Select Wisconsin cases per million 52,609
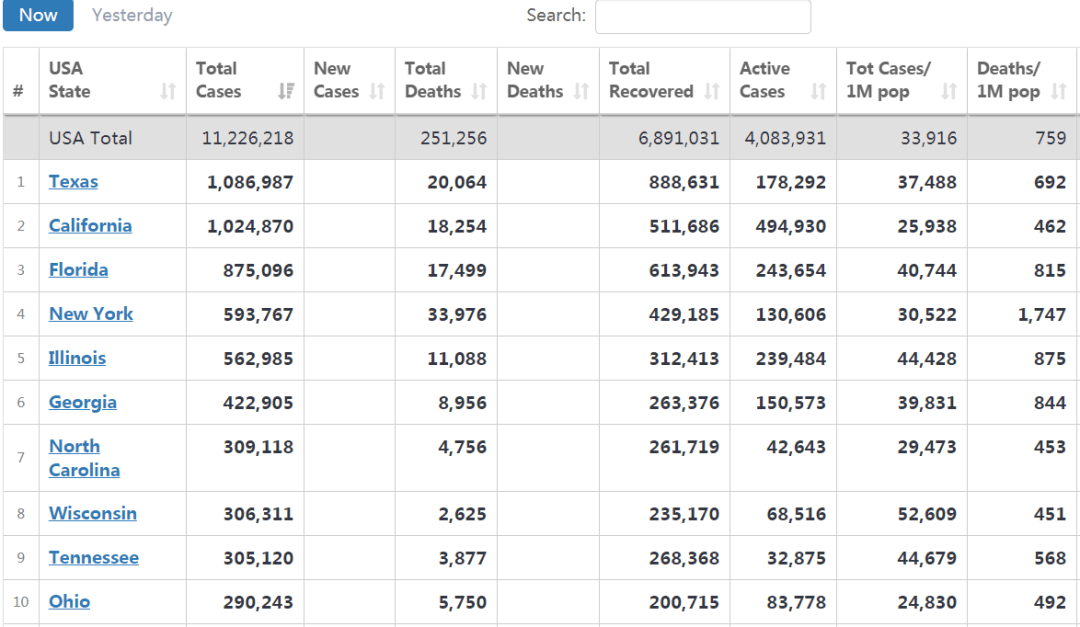This screenshot has width=1080, height=627. (x=927, y=514)
